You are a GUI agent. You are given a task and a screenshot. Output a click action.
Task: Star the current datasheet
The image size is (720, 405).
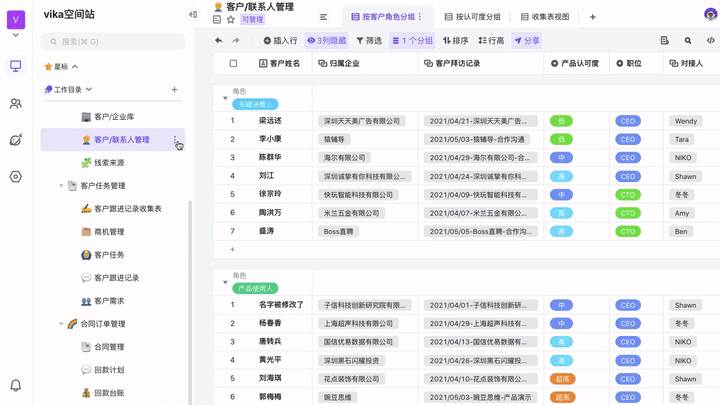pyautogui.click(x=231, y=20)
